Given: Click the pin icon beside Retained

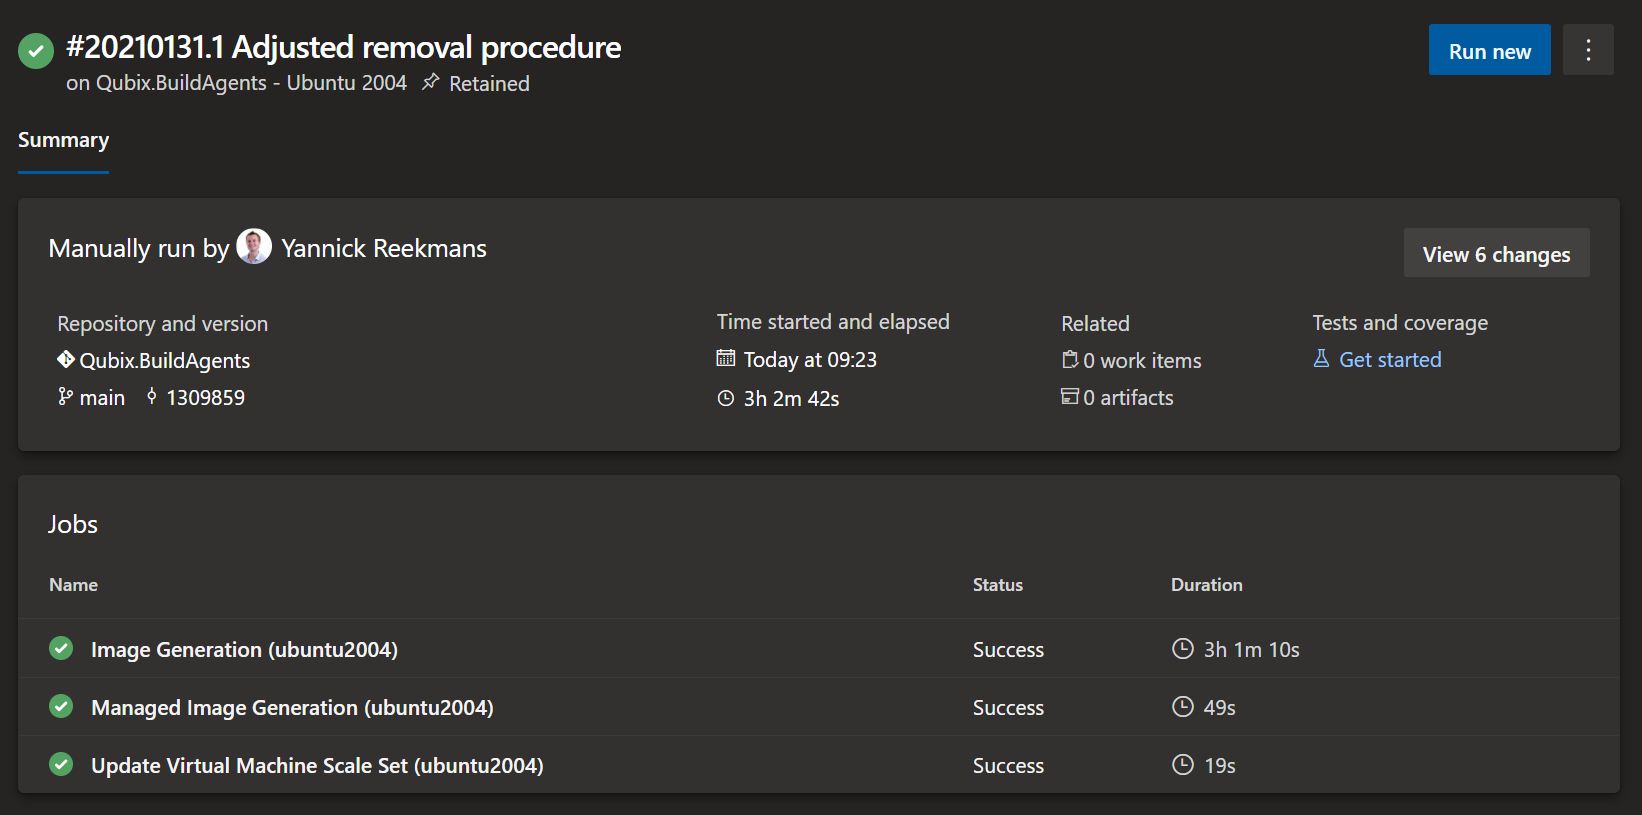Looking at the screenshot, I should (431, 82).
